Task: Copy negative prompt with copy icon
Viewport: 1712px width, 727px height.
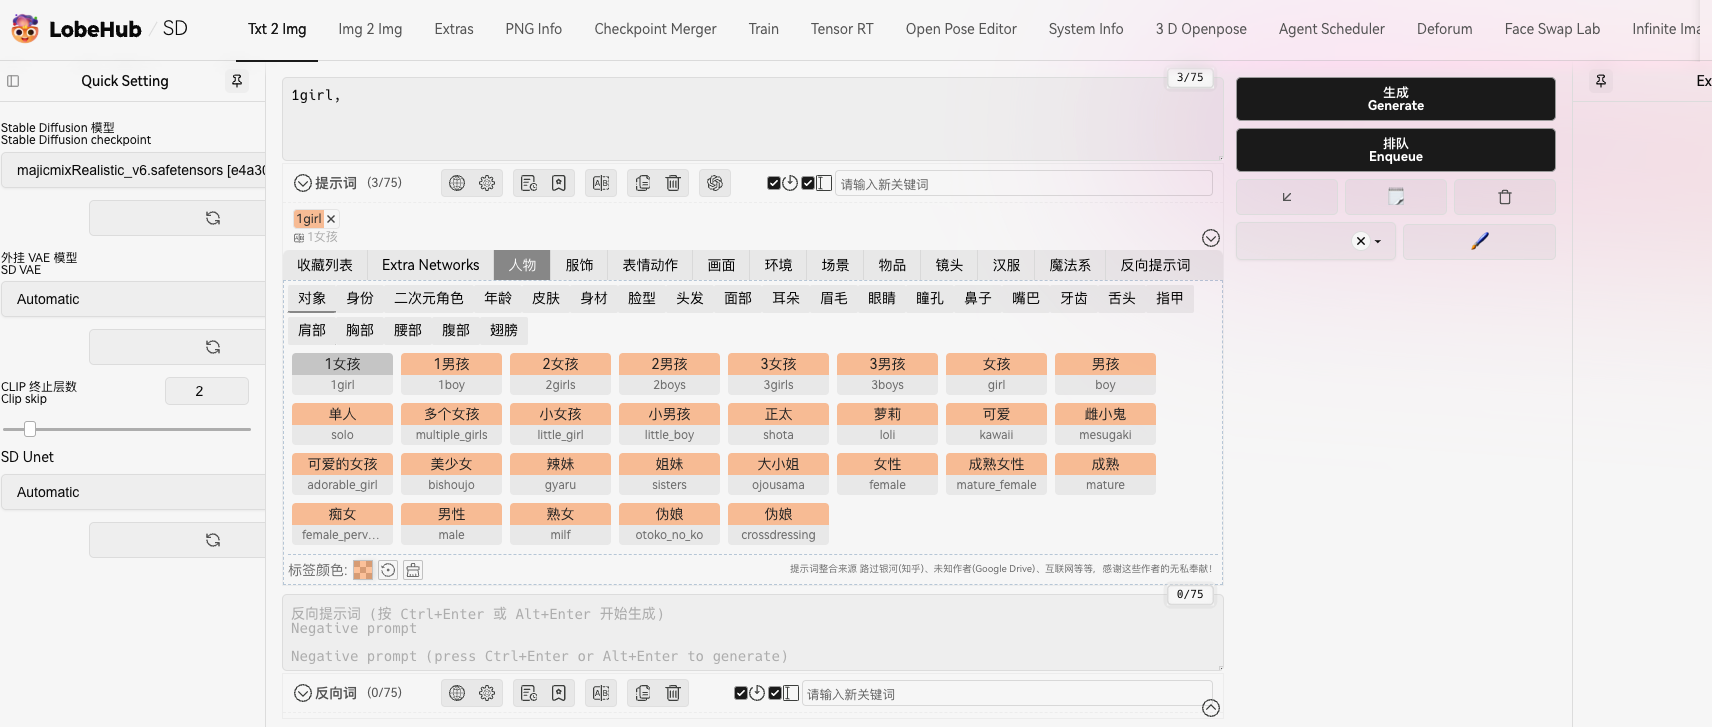Action: [x=643, y=693]
